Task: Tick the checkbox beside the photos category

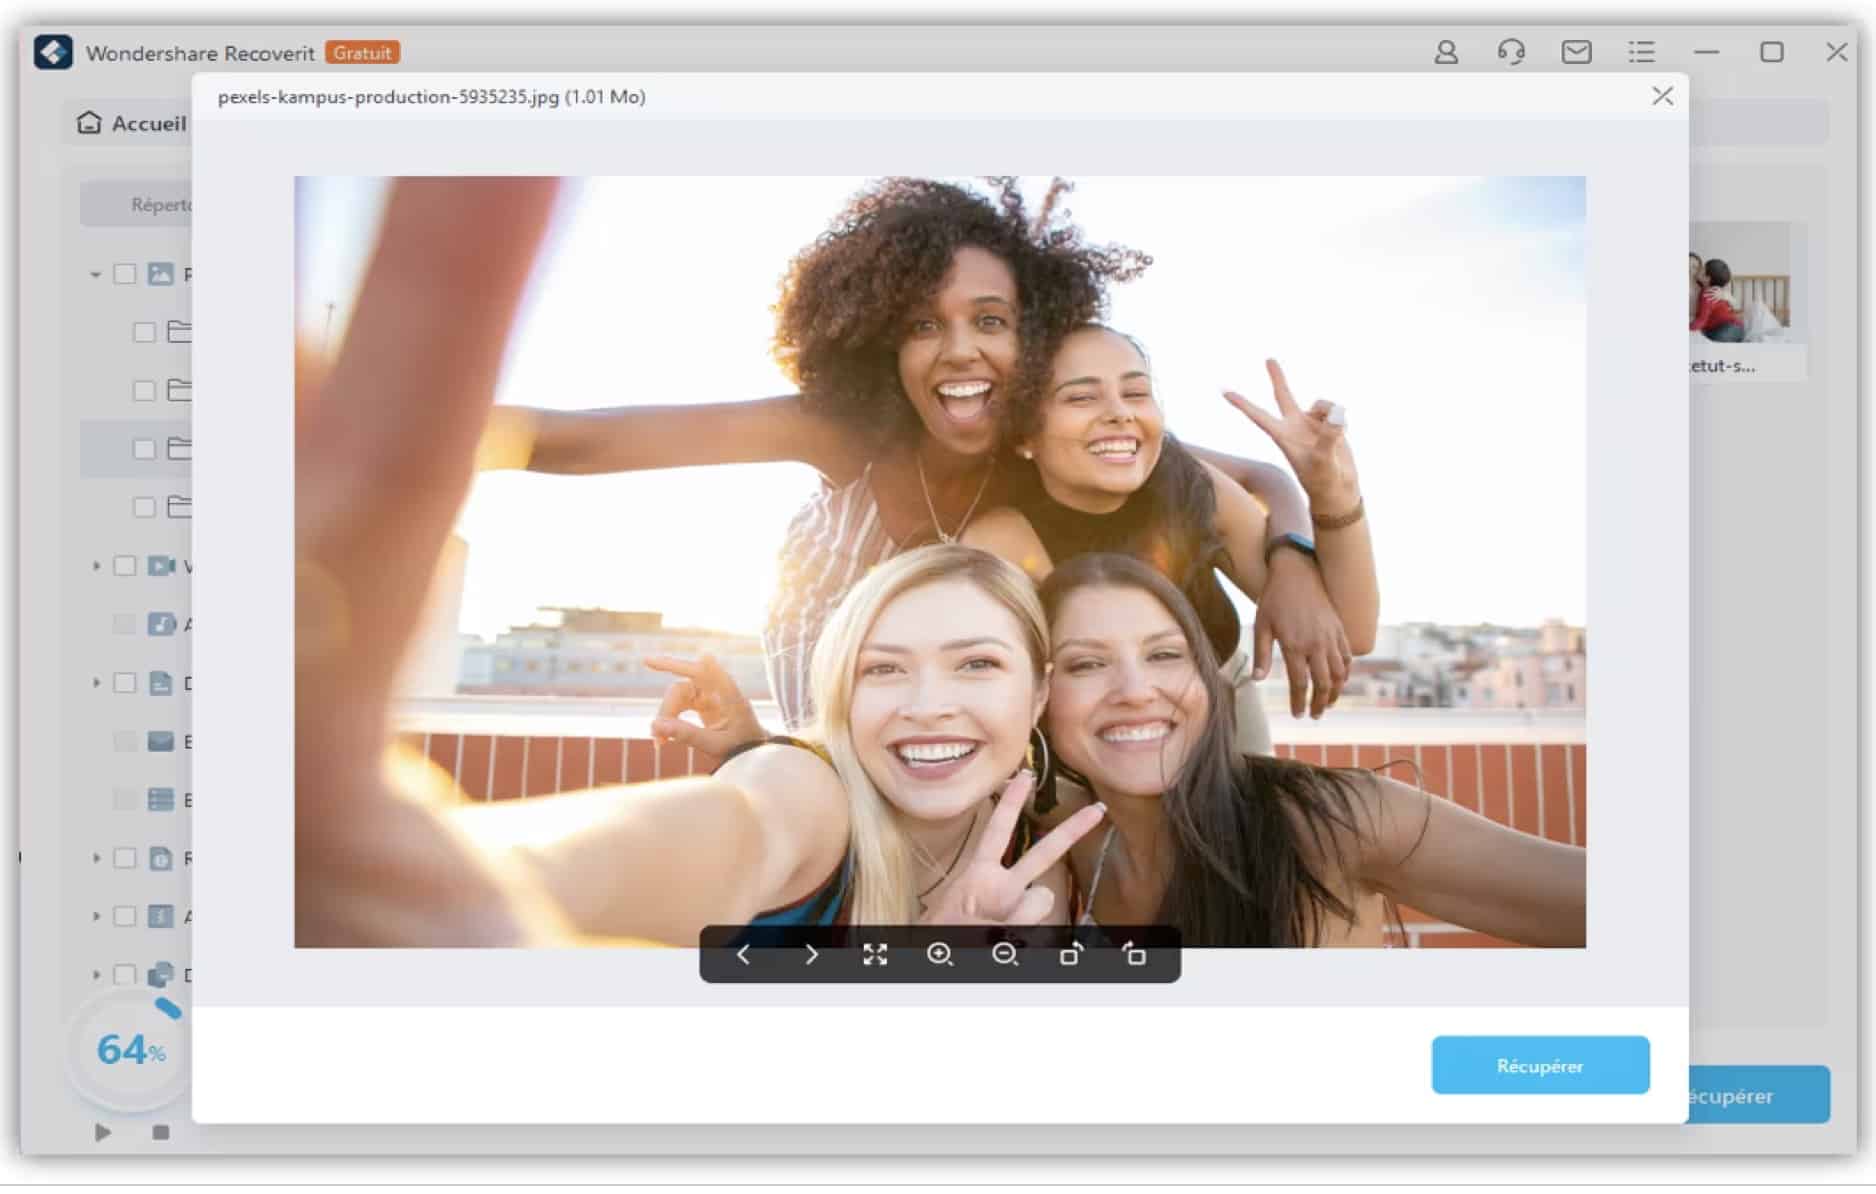Action: tap(125, 274)
